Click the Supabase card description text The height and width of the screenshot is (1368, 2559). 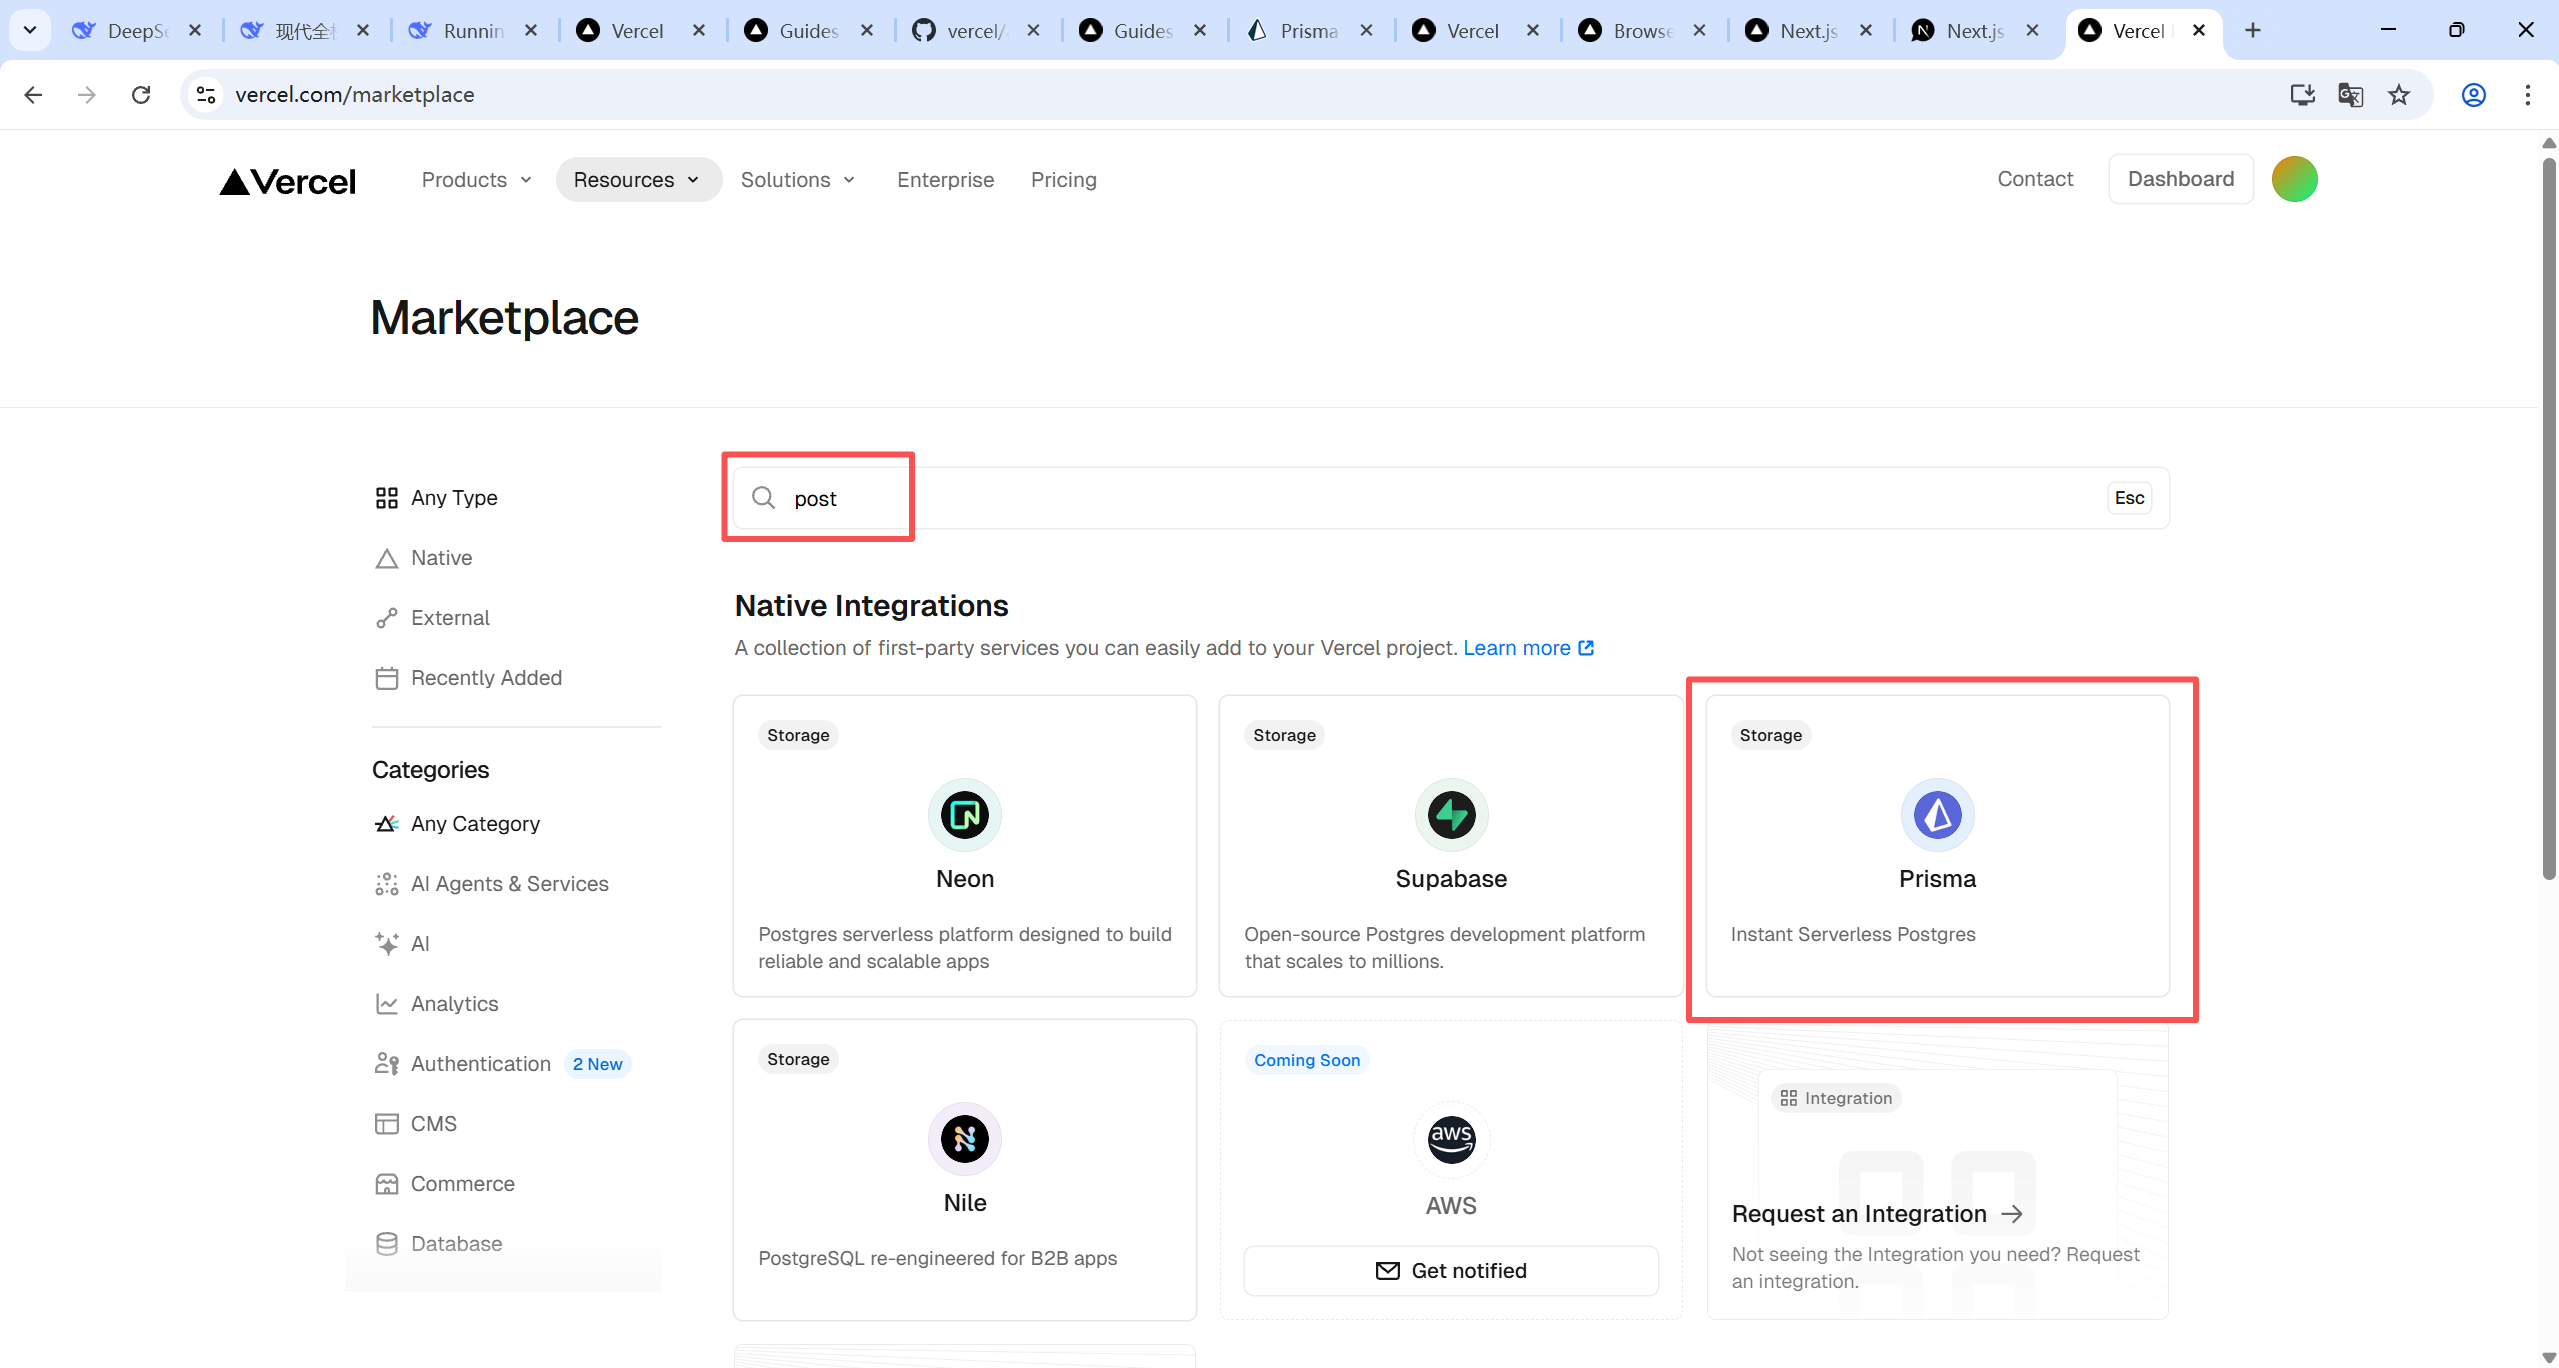(1444, 948)
